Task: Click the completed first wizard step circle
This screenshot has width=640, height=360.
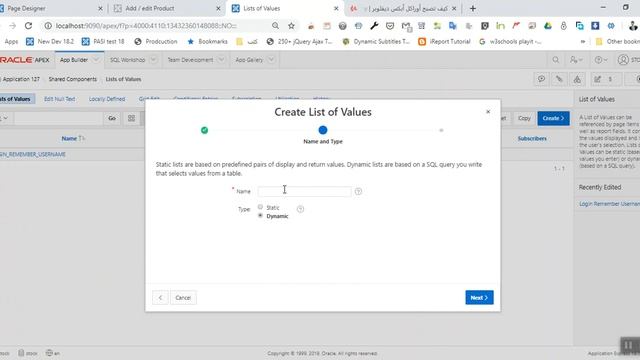Action: pyautogui.click(x=204, y=130)
